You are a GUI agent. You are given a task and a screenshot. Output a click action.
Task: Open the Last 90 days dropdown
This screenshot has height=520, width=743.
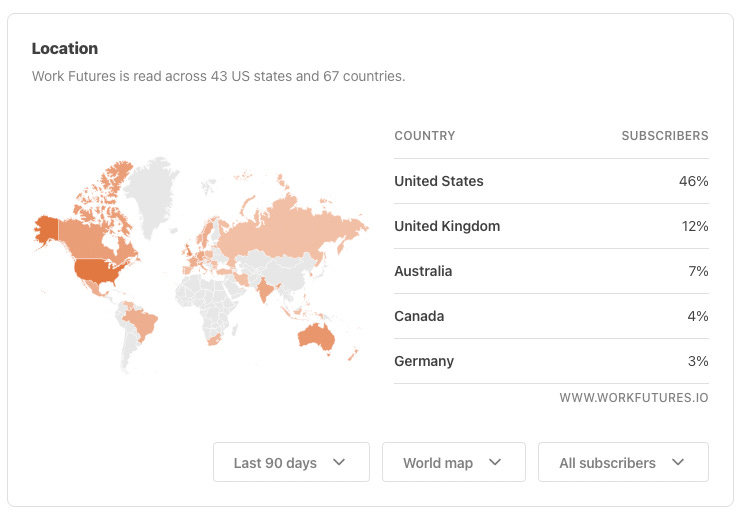tap(291, 462)
